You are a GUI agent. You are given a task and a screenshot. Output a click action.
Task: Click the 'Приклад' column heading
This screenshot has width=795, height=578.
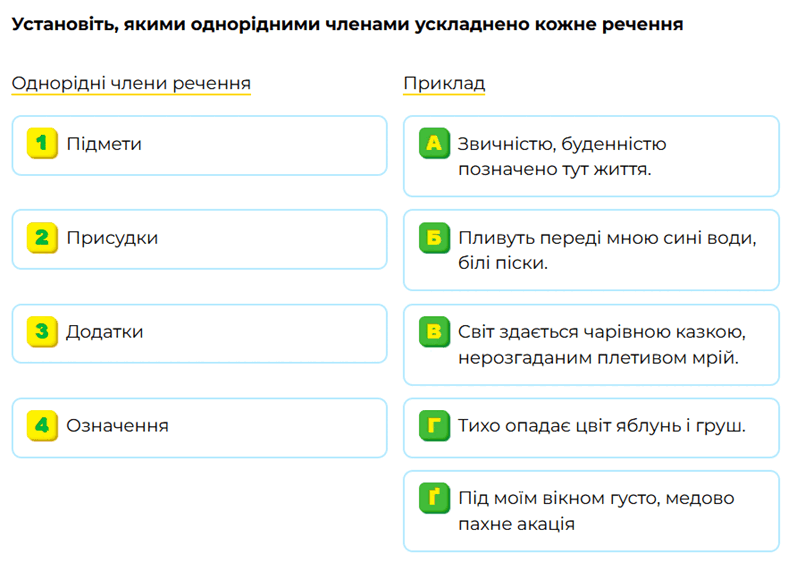pos(444,83)
